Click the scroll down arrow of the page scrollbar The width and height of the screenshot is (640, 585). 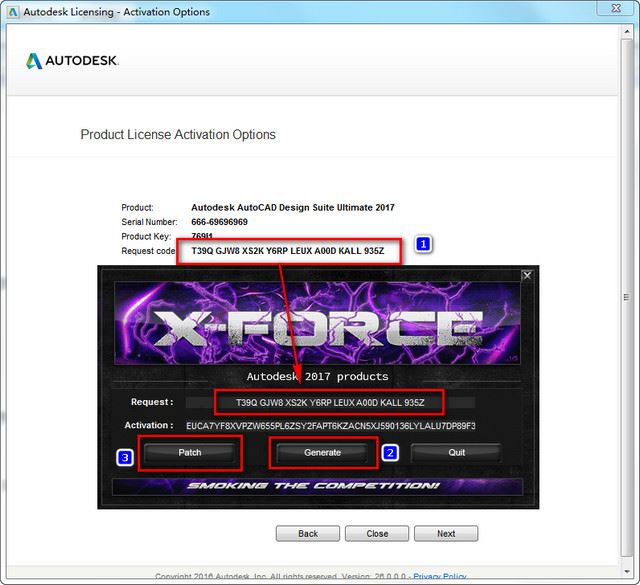coord(627,571)
